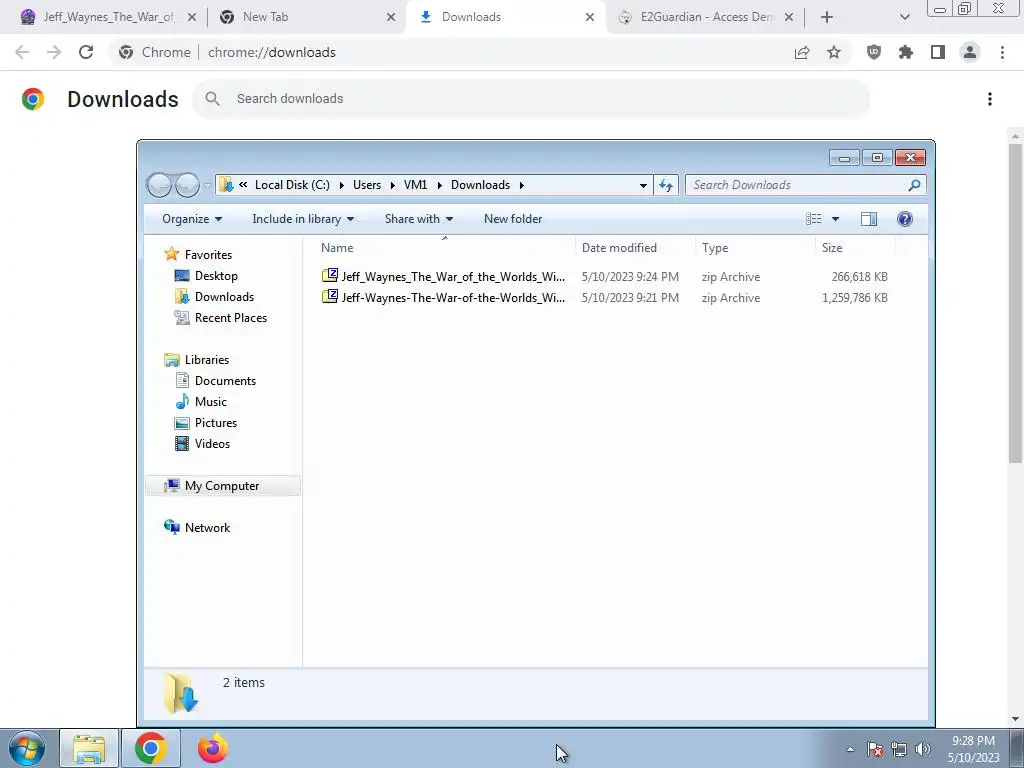Close the New Tab tab
1024x768 pixels.
(x=391, y=17)
